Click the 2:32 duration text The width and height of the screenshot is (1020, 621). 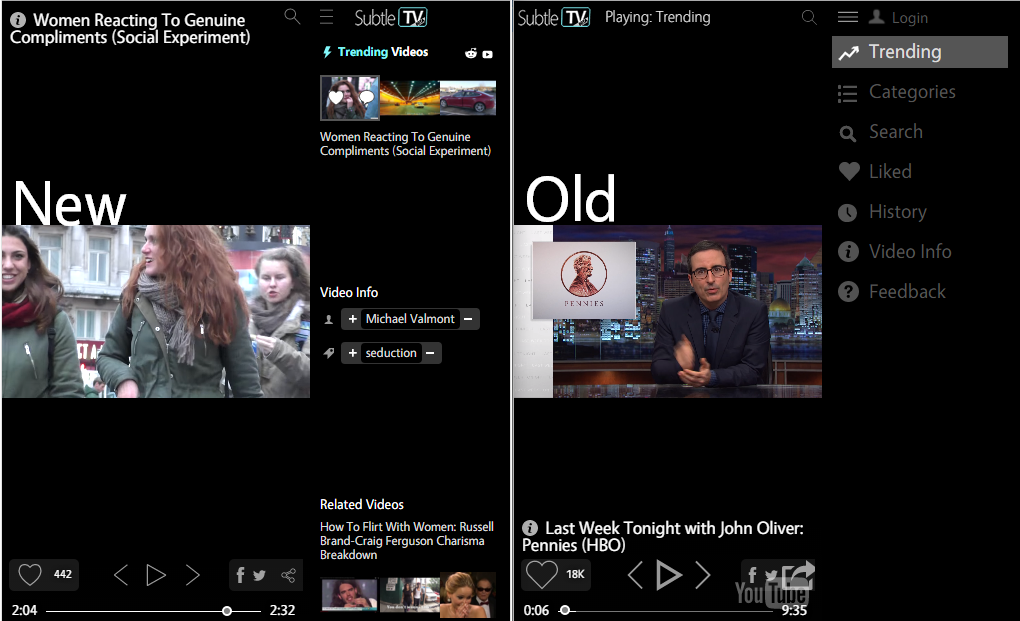282,611
